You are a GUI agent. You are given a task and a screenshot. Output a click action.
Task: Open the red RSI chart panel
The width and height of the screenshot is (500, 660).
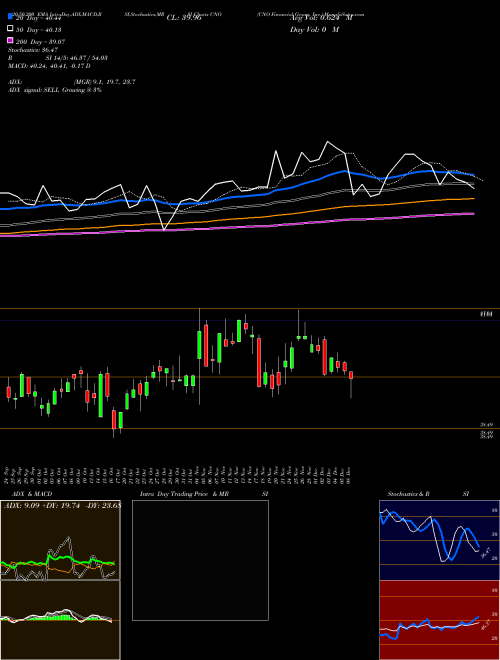[x=439, y=620]
